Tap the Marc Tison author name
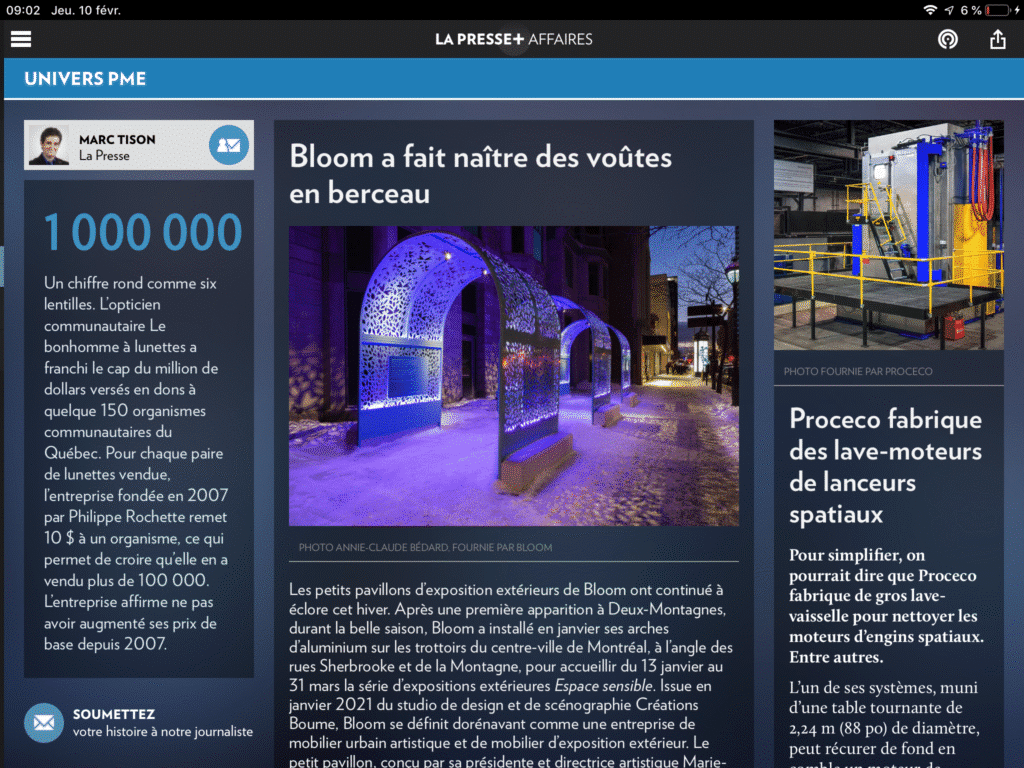The image size is (1024, 768). click(117, 139)
